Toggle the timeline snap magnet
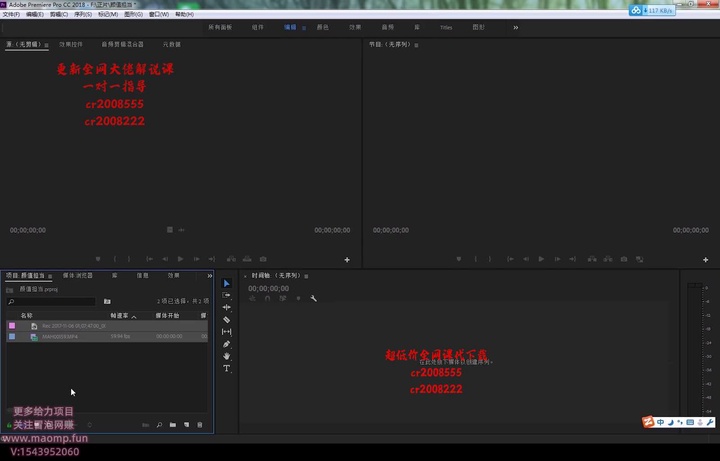This screenshot has width=720, height=461. point(267,298)
